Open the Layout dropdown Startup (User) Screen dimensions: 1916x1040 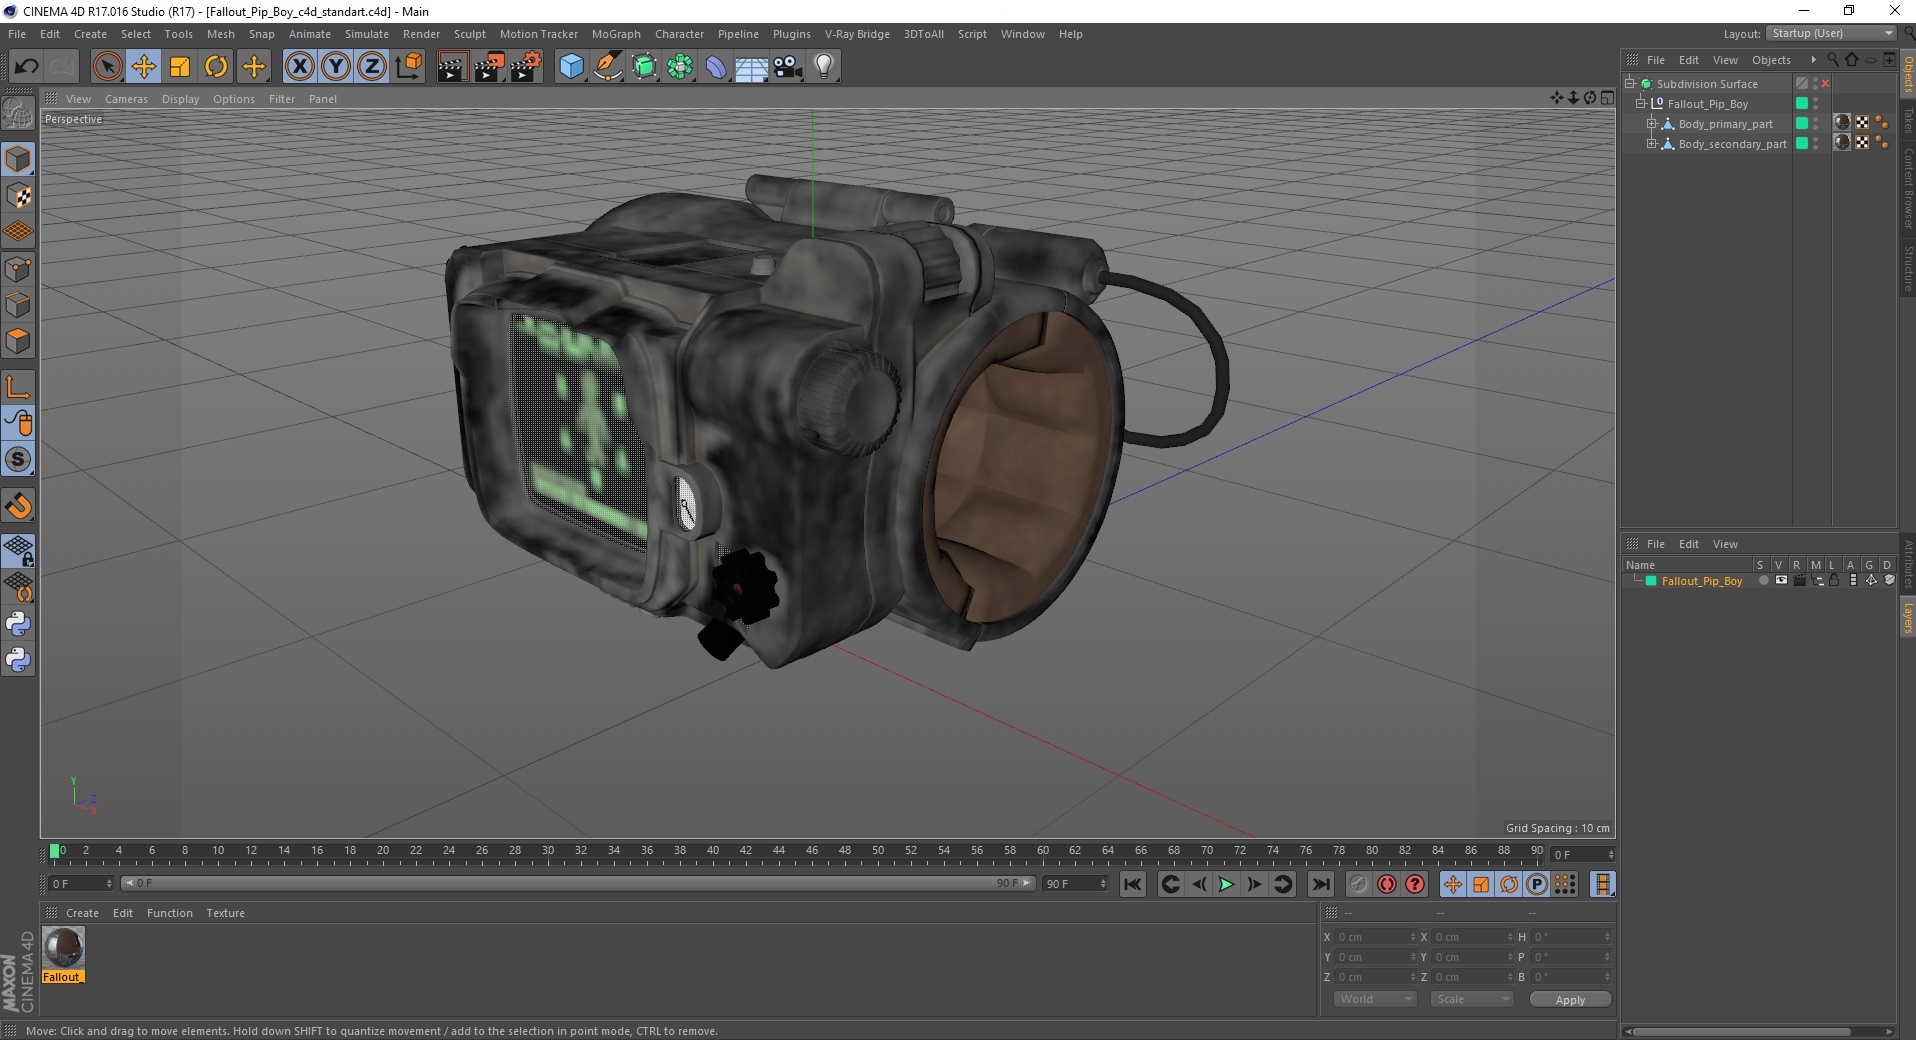click(x=1831, y=33)
